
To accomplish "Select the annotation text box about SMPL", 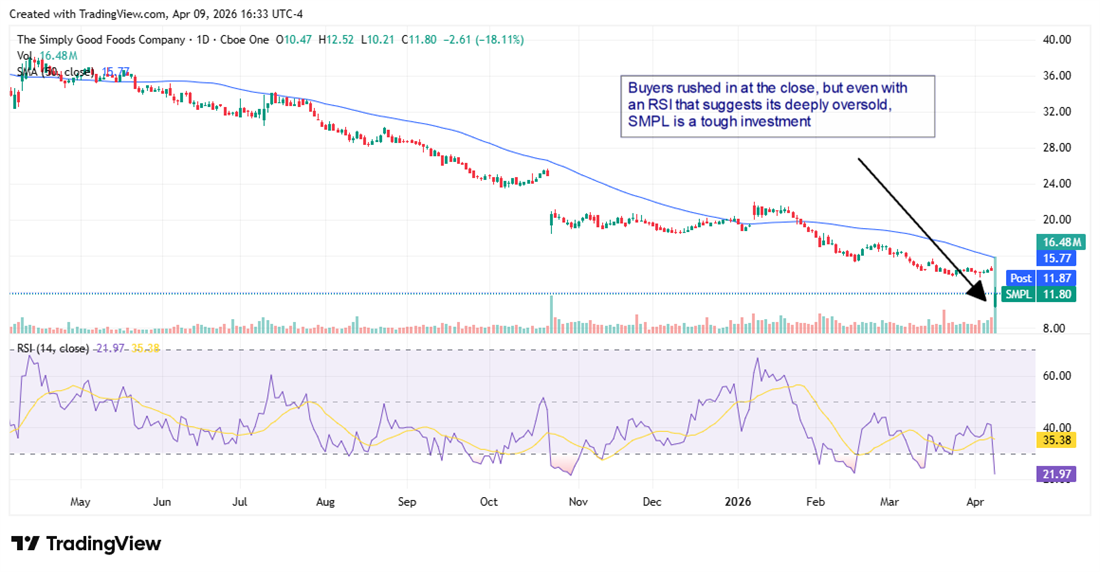I will (x=777, y=105).
